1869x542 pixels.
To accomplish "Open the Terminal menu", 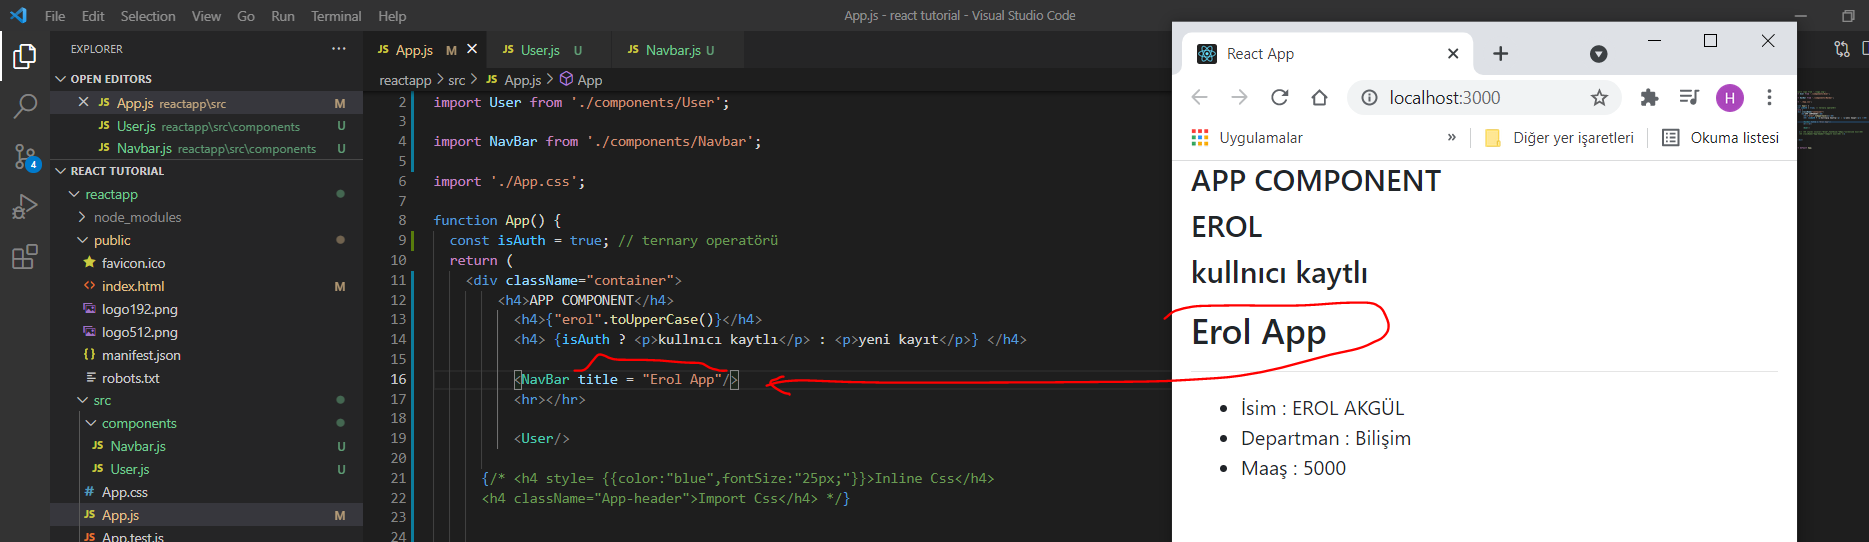I will (336, 16).
